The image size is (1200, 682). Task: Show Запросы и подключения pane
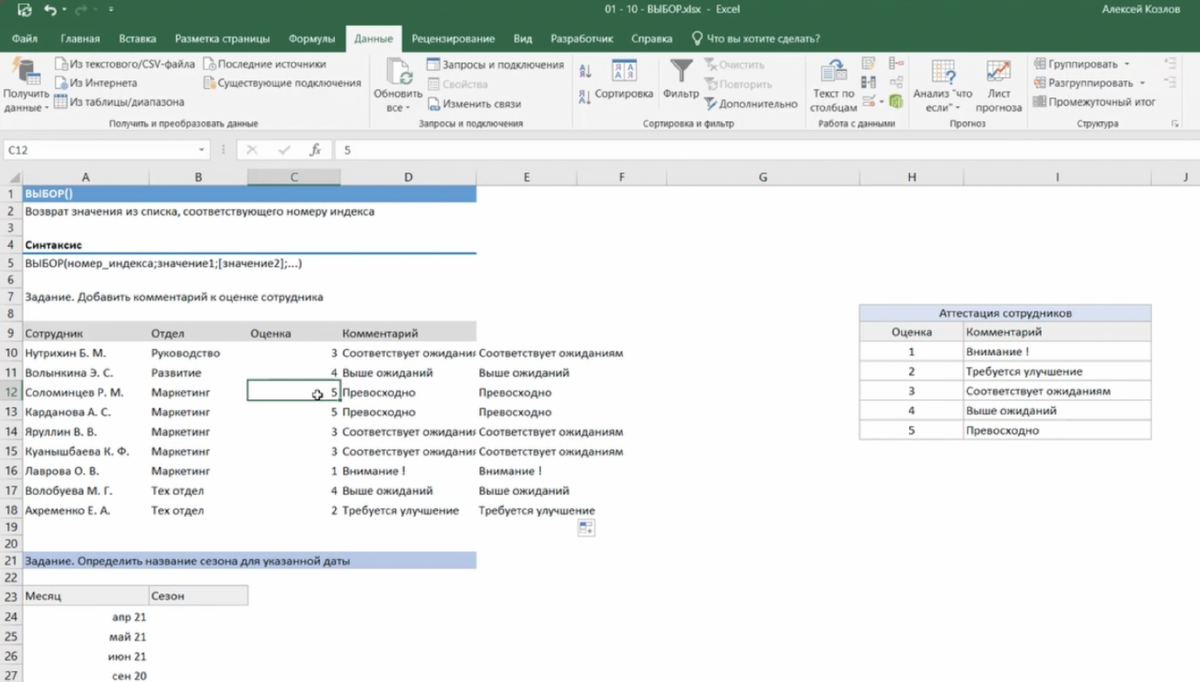[x=495, y=65]
